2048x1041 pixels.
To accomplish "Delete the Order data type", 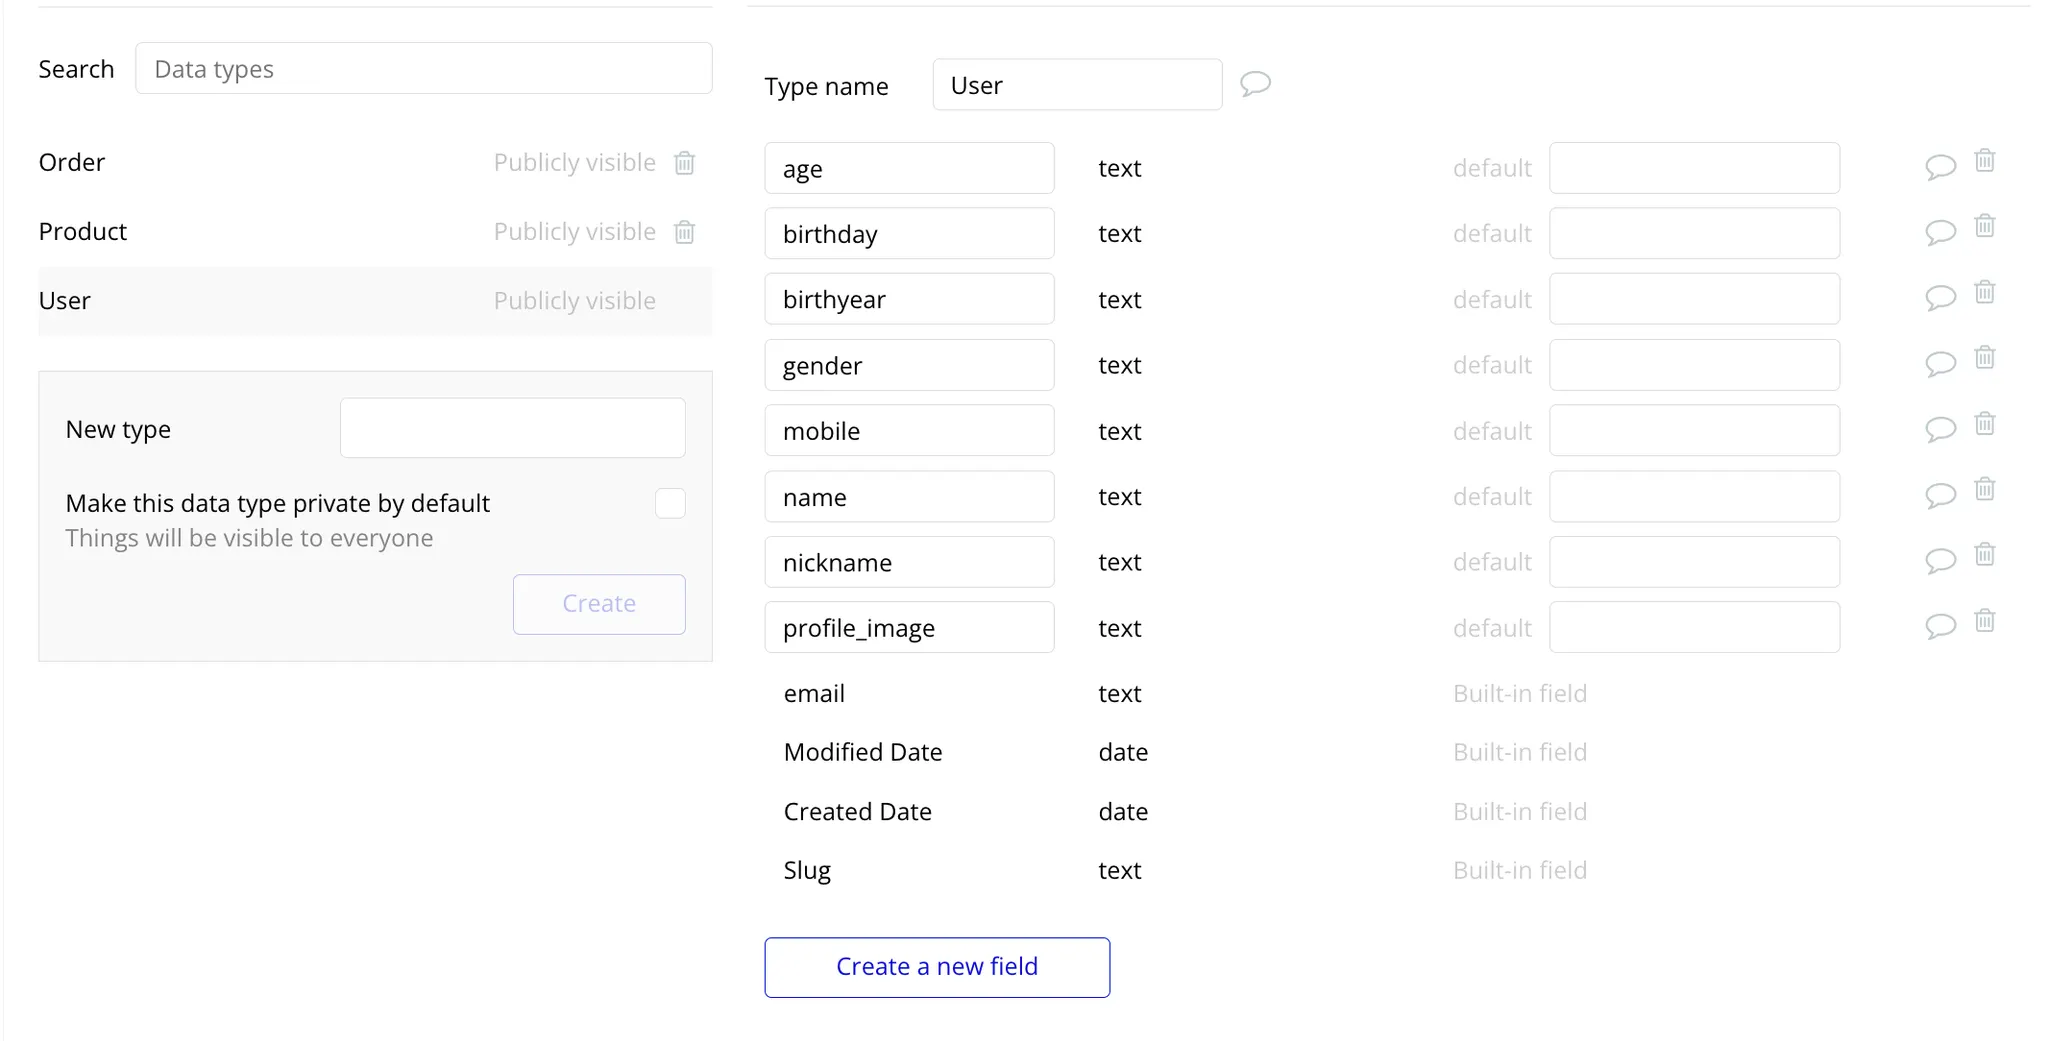I will (x=684, y=163).
